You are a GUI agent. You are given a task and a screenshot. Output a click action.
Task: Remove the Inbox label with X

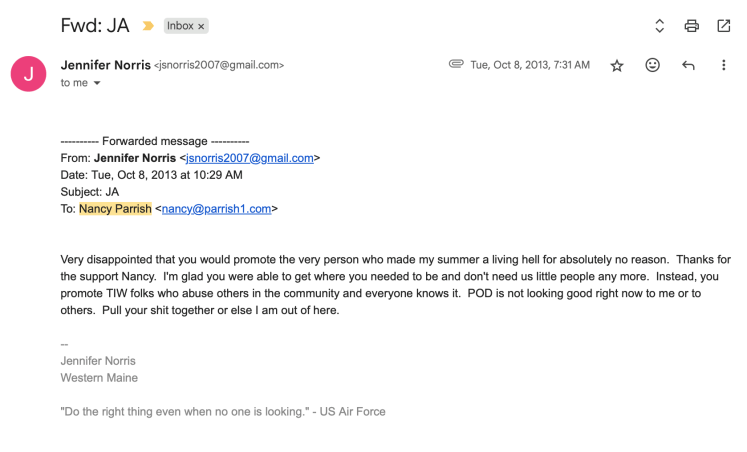click(x=201, y=26)
